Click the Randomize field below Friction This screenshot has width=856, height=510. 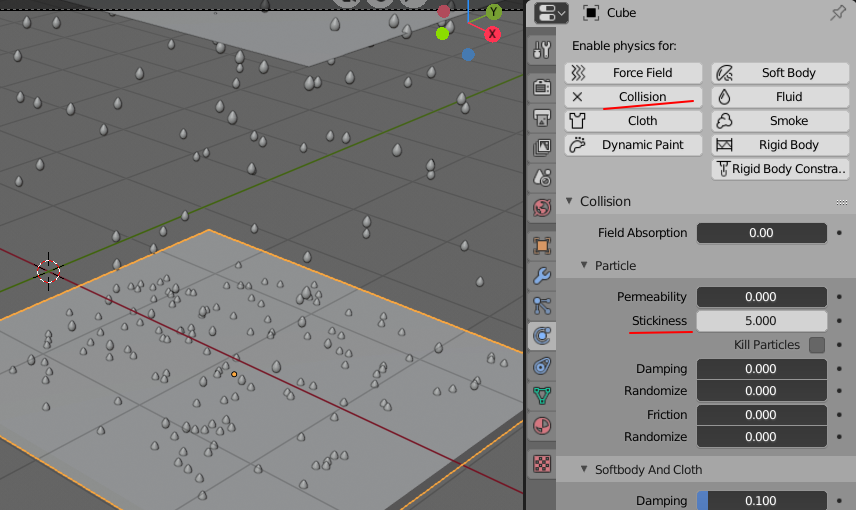pos(762,437)
